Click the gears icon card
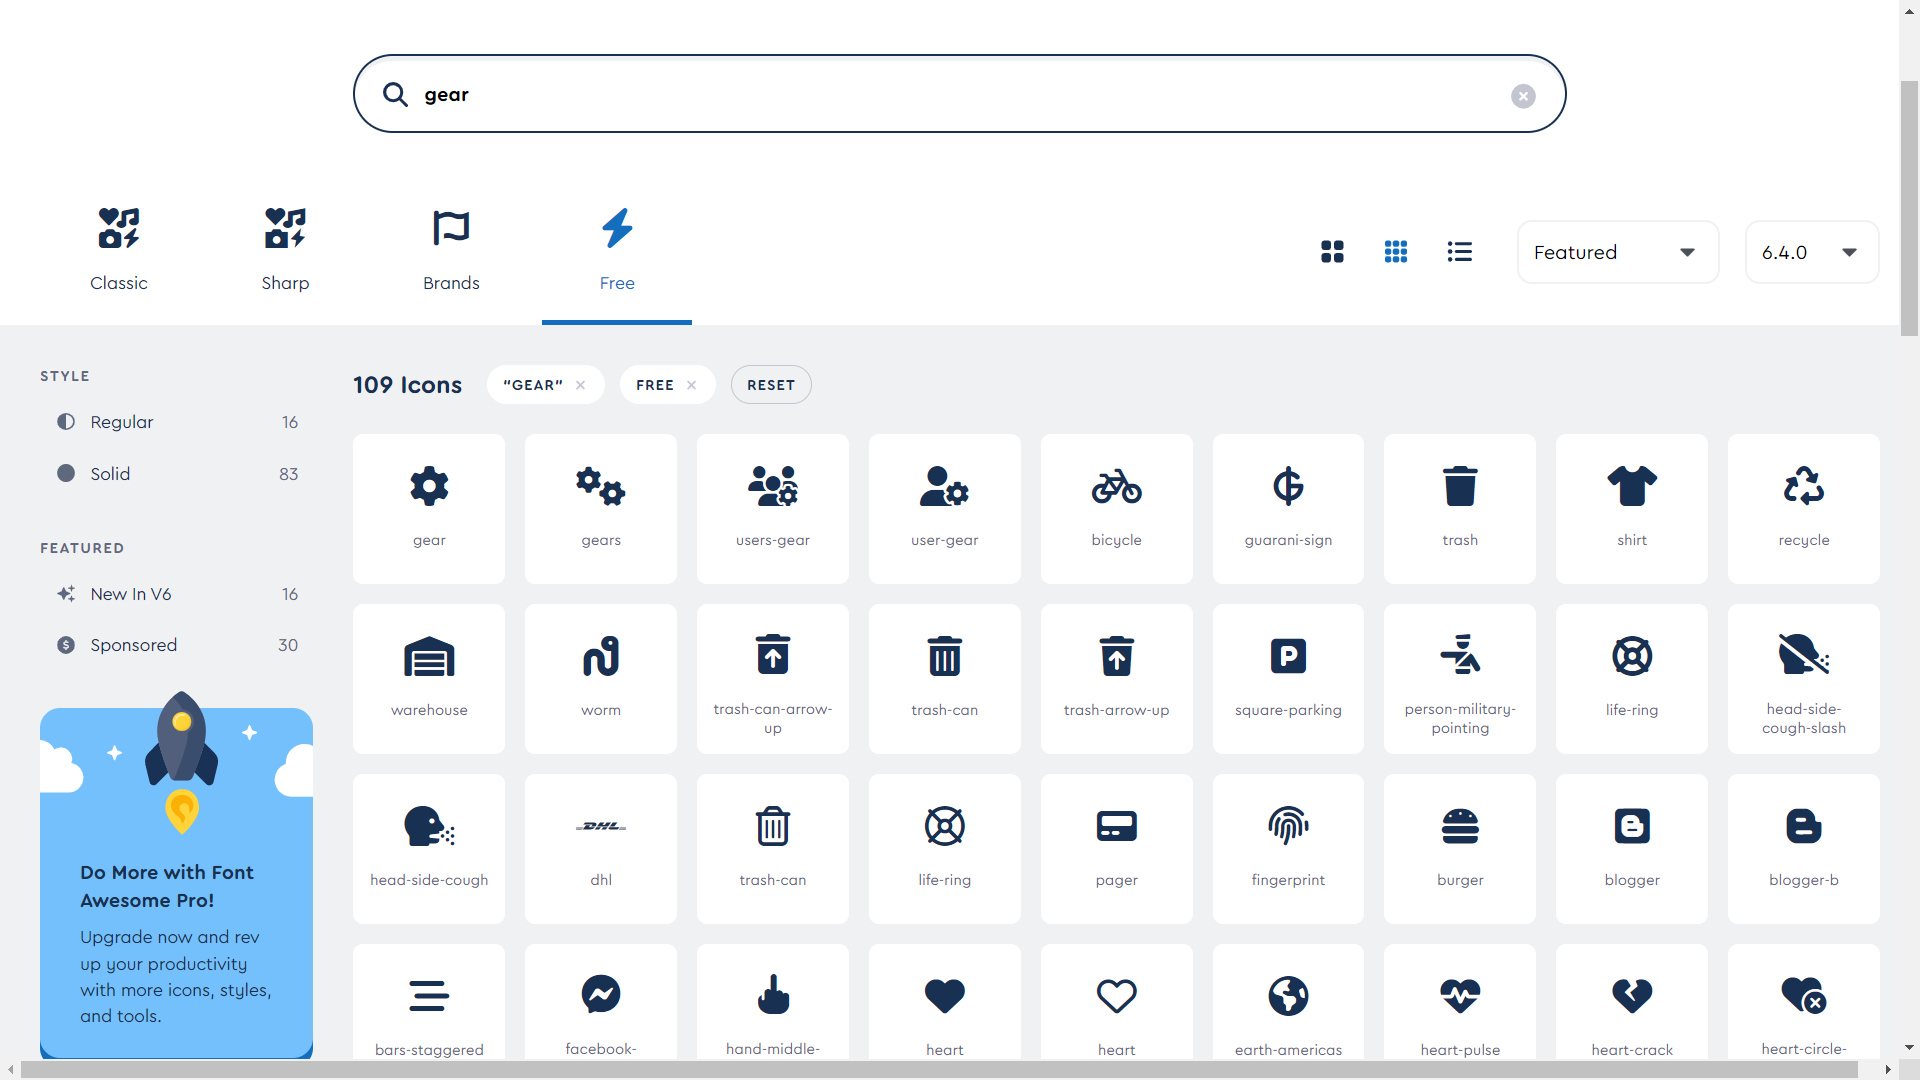This screenshot has width=1920, height=1080. click(x=600, y=508)
